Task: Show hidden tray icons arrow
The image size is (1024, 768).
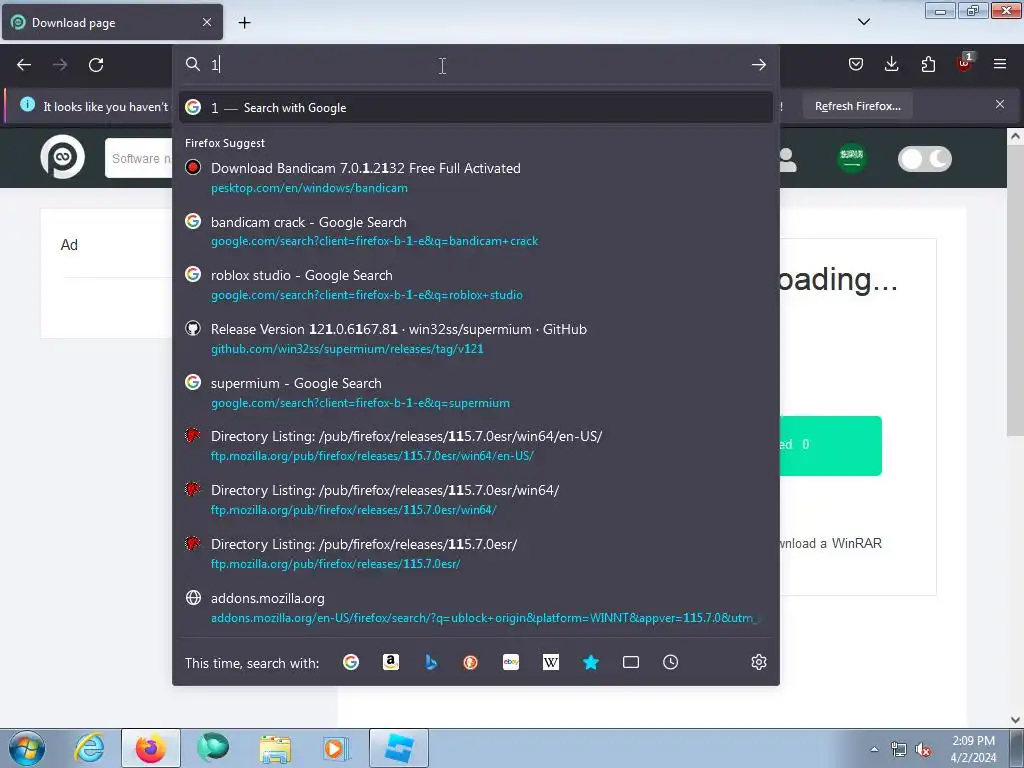Action: point(874,749)
